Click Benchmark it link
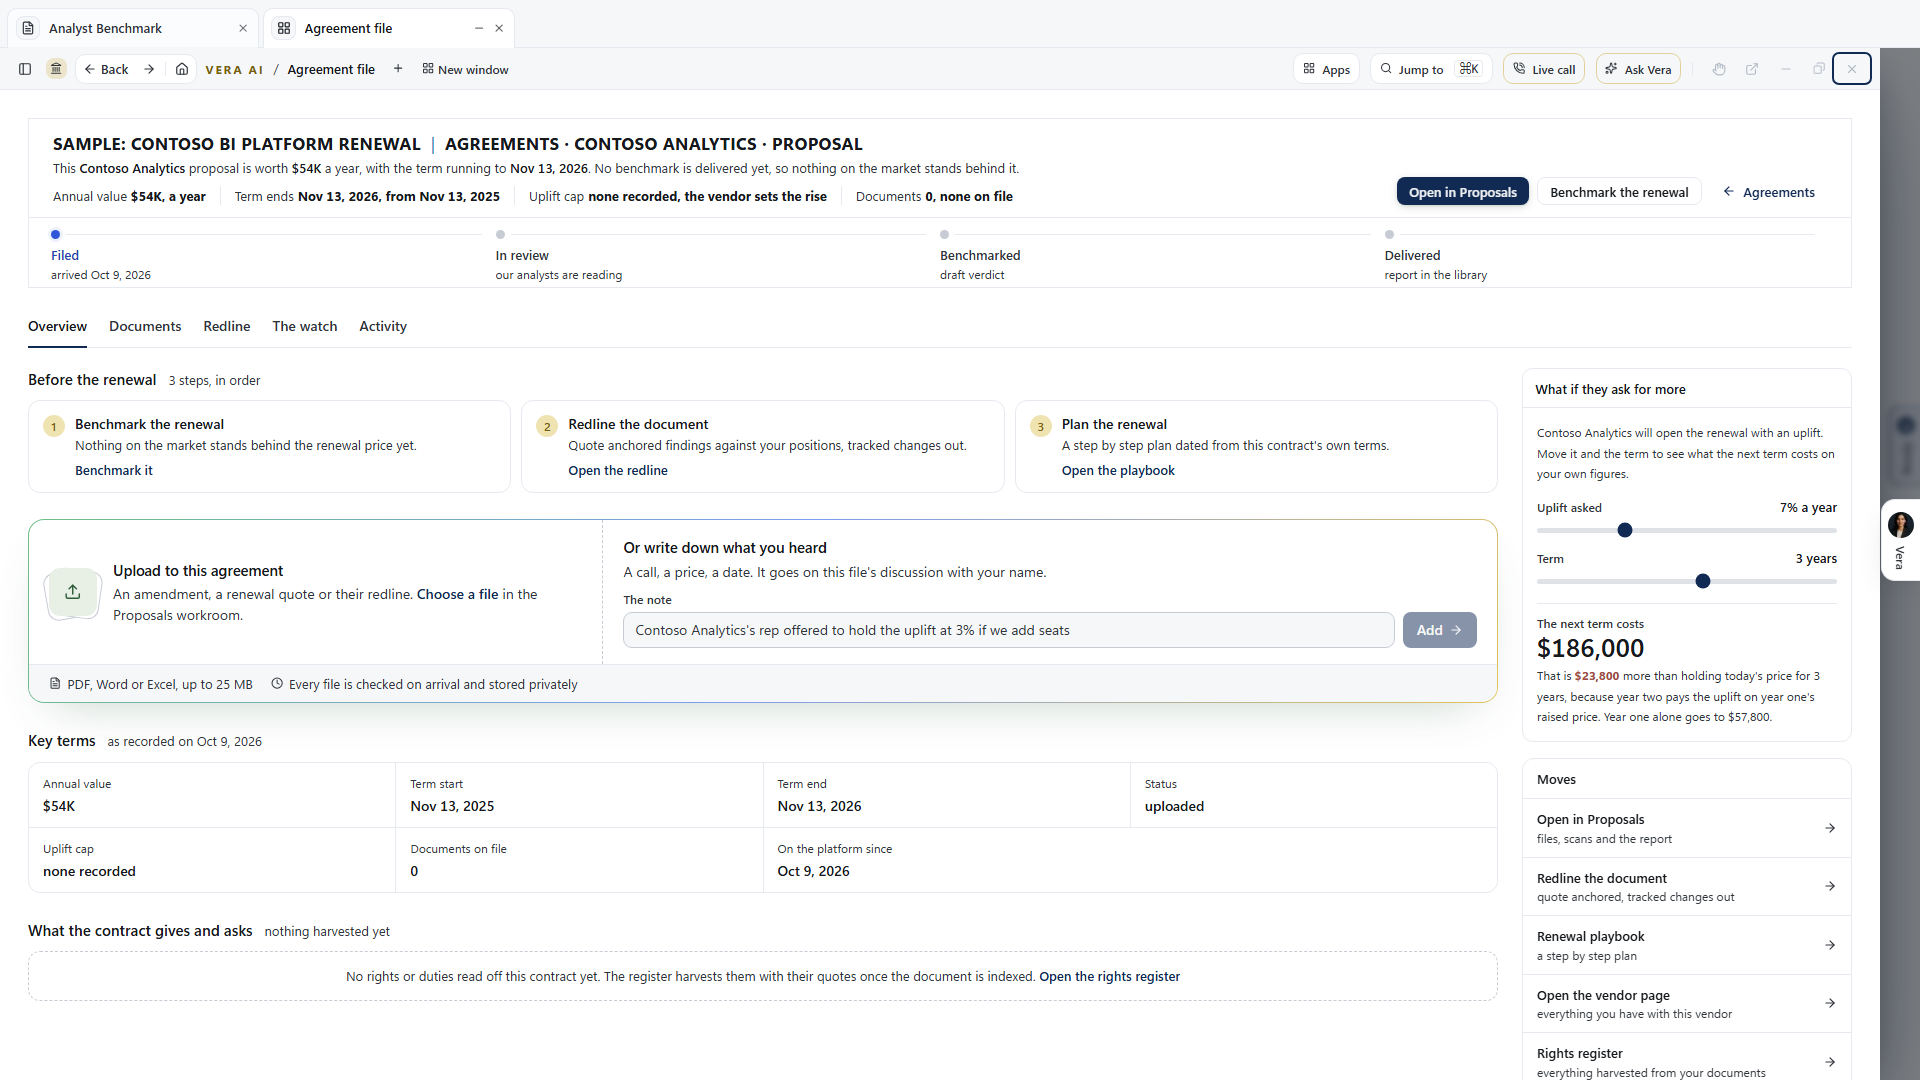1920x1080 pixels. click(x=114, y=470)
